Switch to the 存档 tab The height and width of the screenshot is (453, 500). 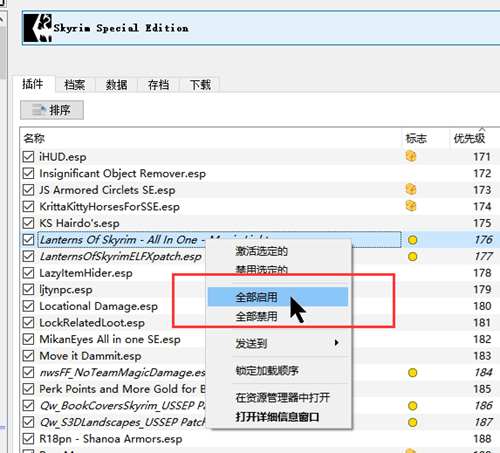(x=158, y=85)
